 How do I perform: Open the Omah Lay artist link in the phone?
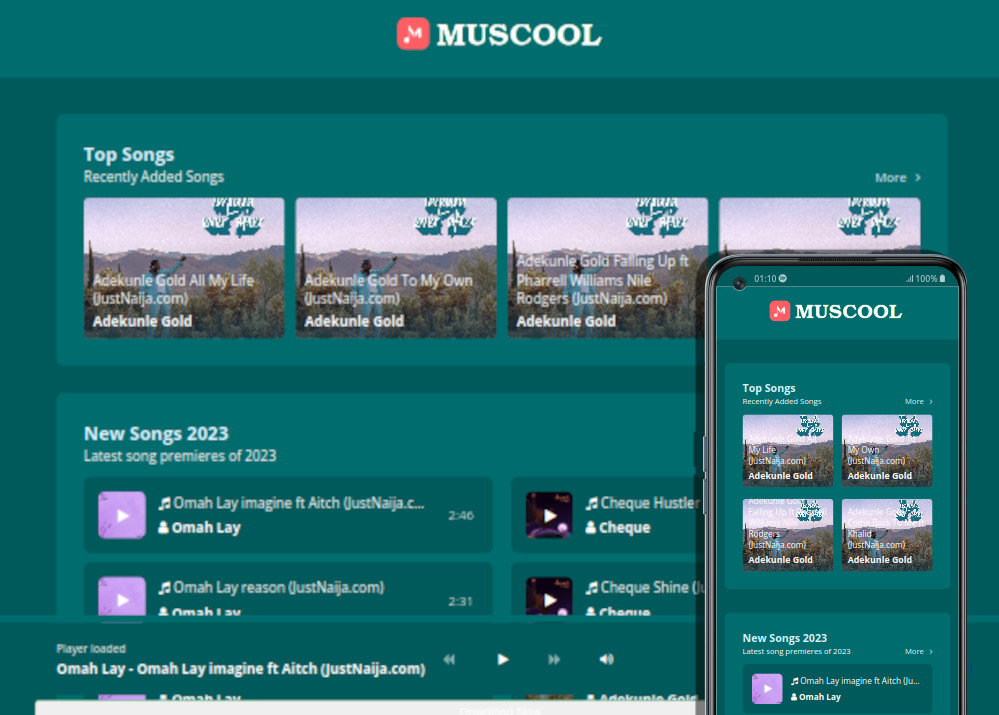click(x=820, y=697)
